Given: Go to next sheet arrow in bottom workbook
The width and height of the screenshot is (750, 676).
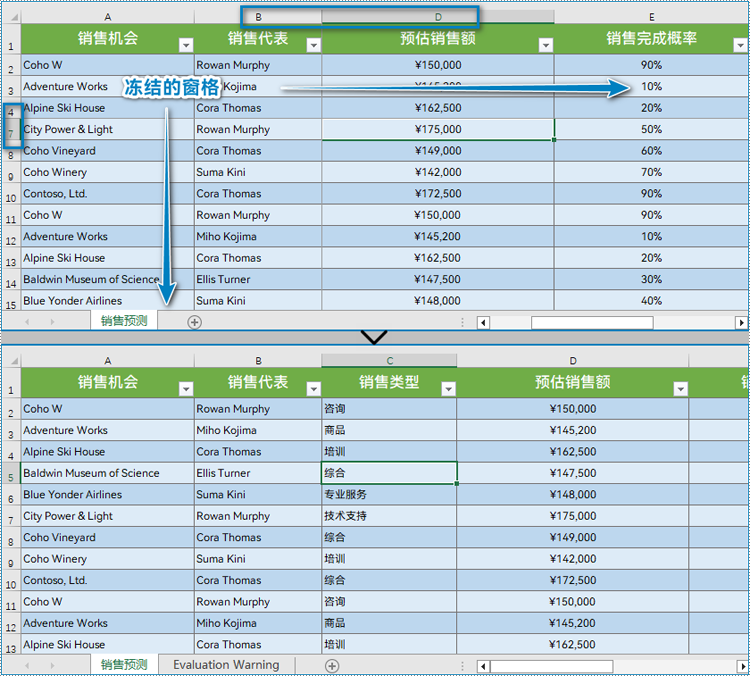Looking at the screenshot, I should (52, 665).
